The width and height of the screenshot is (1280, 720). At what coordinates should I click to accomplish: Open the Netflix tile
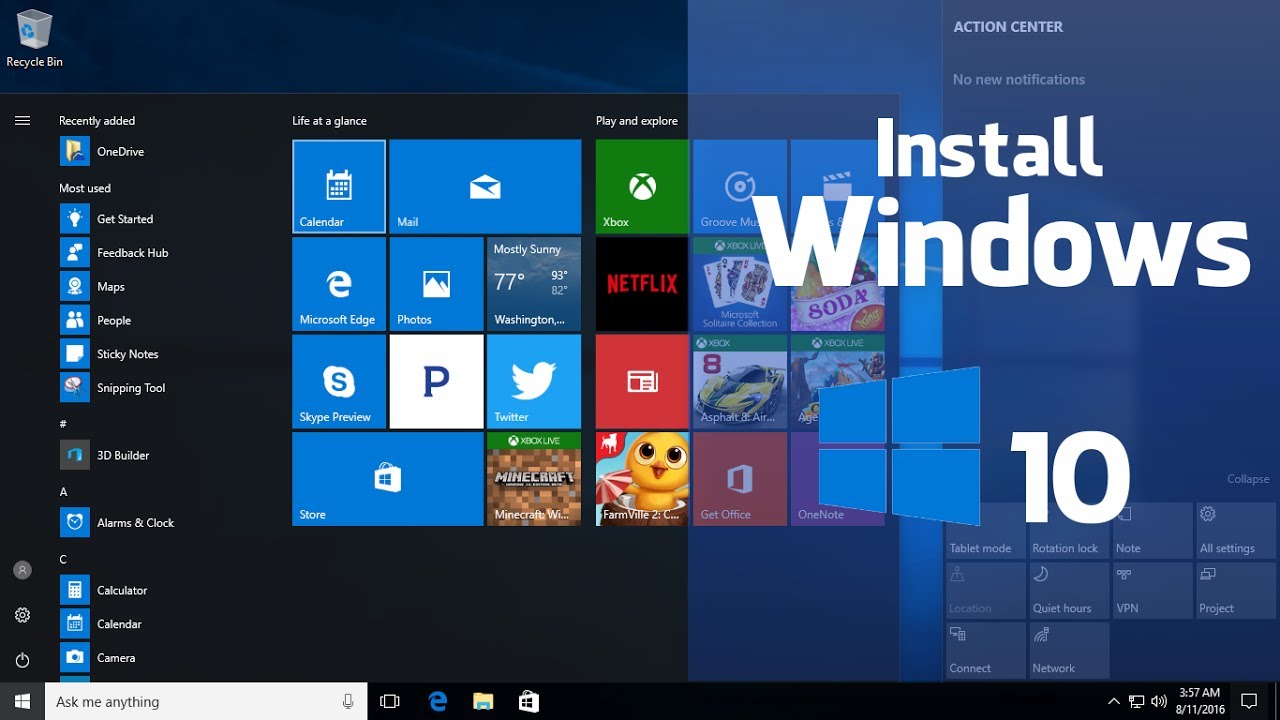point(642,284)
